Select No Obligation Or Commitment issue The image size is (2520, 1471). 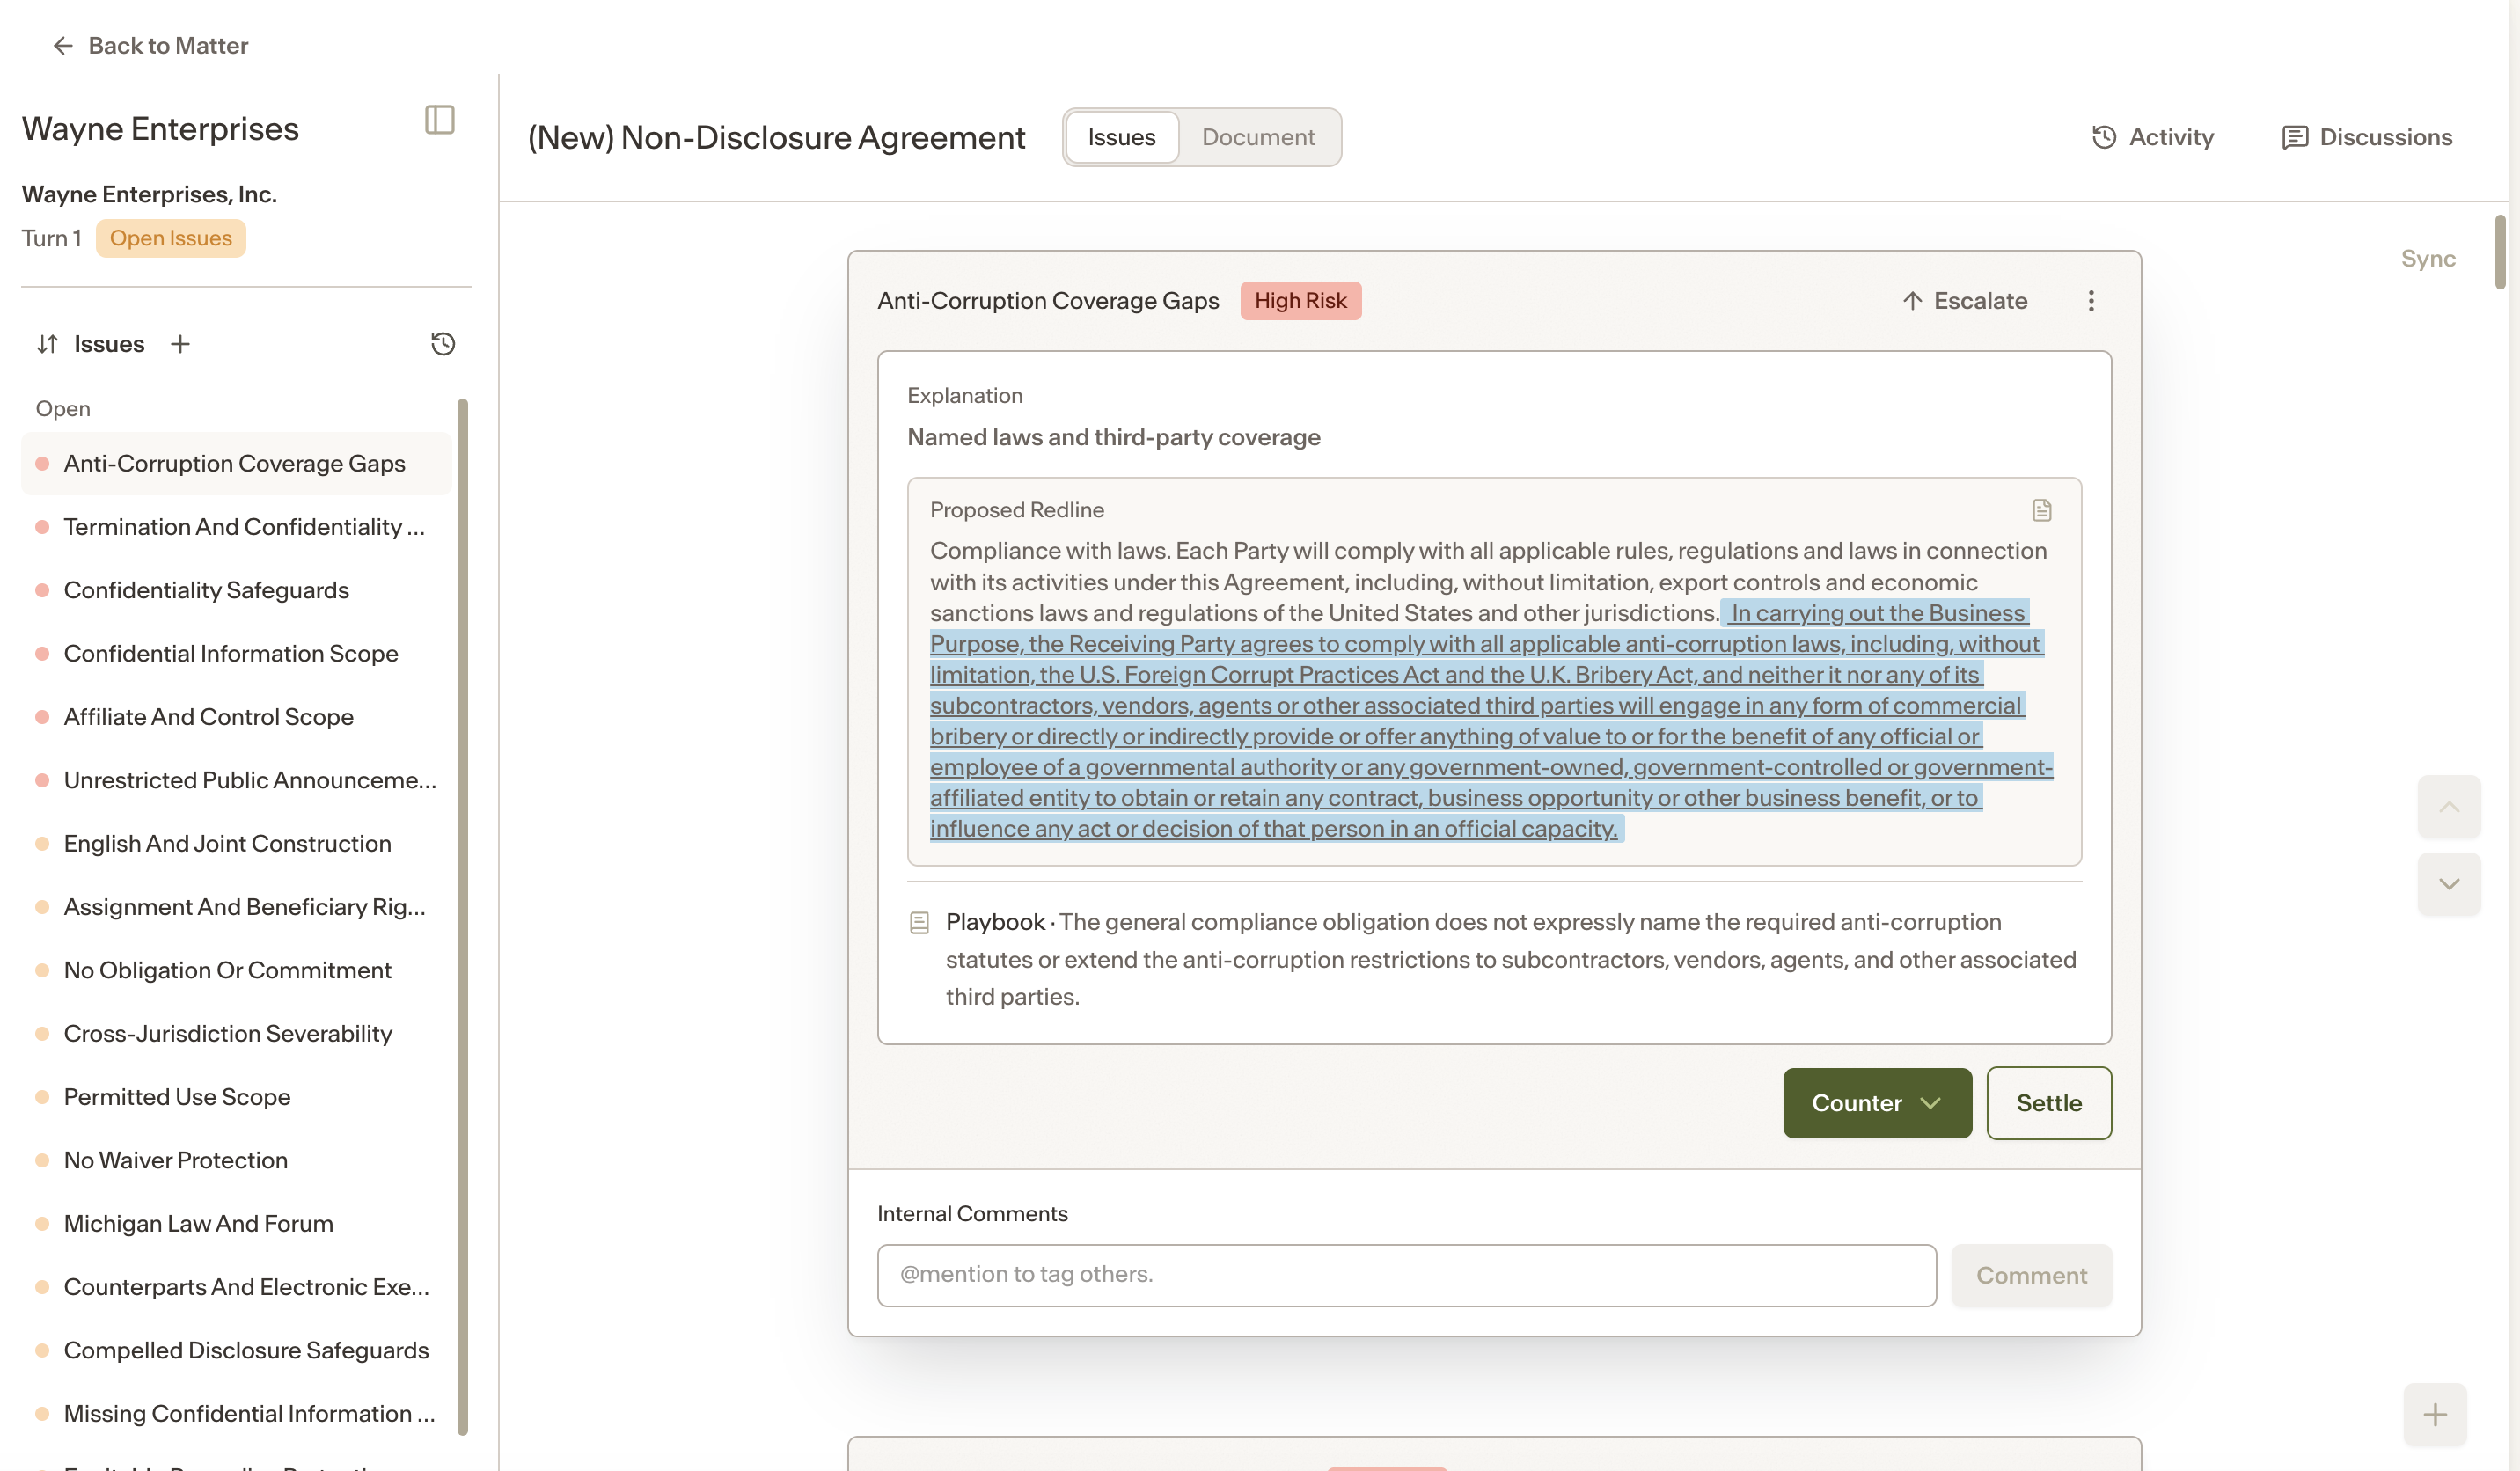click(235, 970)
